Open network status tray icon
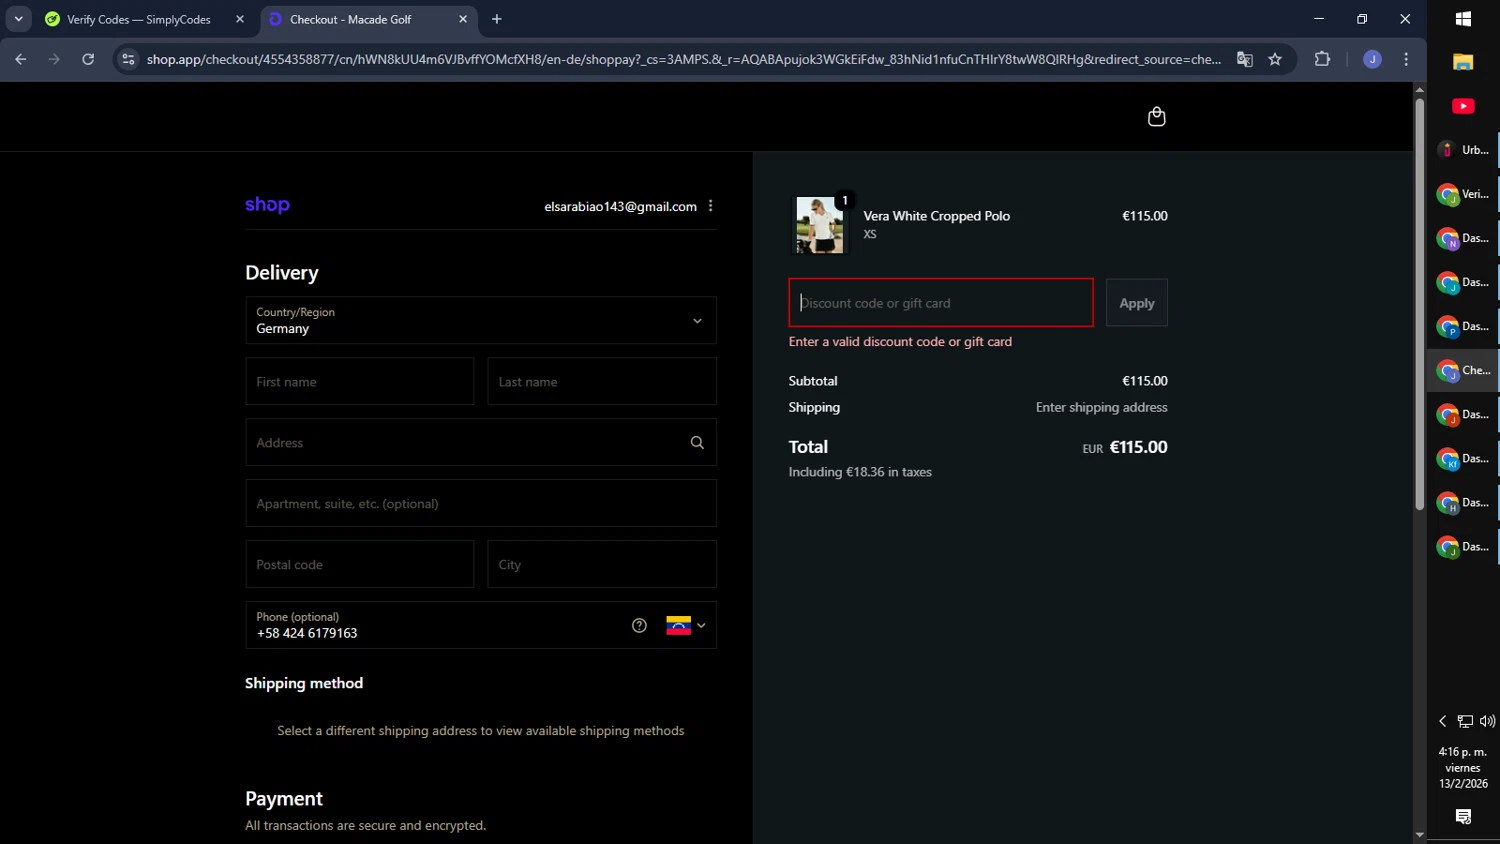Screen dimensions: 1500x844 pos(1465,721)
